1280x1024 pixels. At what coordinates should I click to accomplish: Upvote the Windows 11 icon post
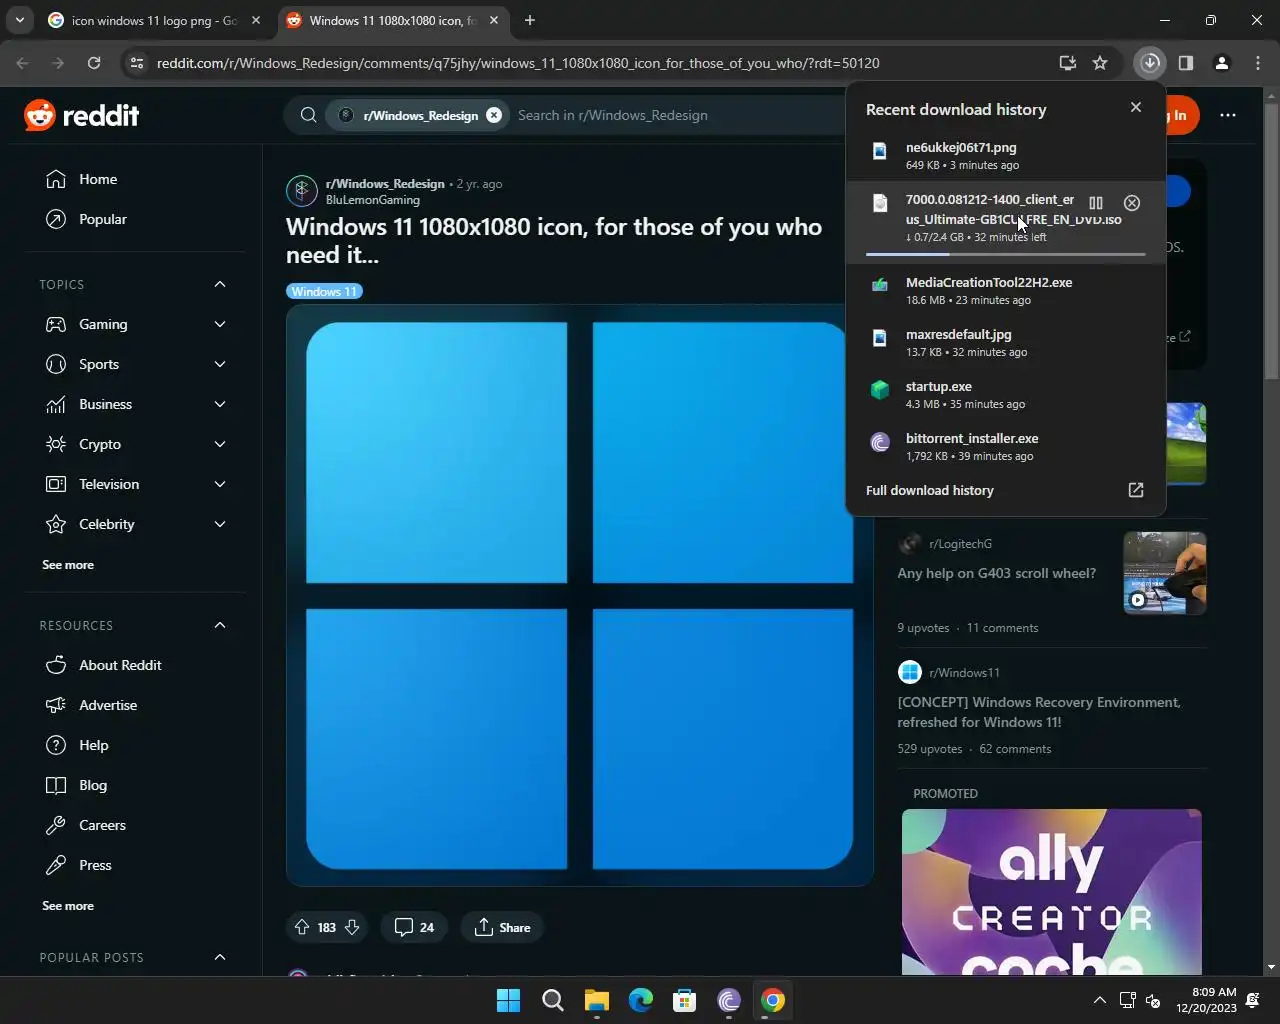pyautogui.click(x=302, y=927)
